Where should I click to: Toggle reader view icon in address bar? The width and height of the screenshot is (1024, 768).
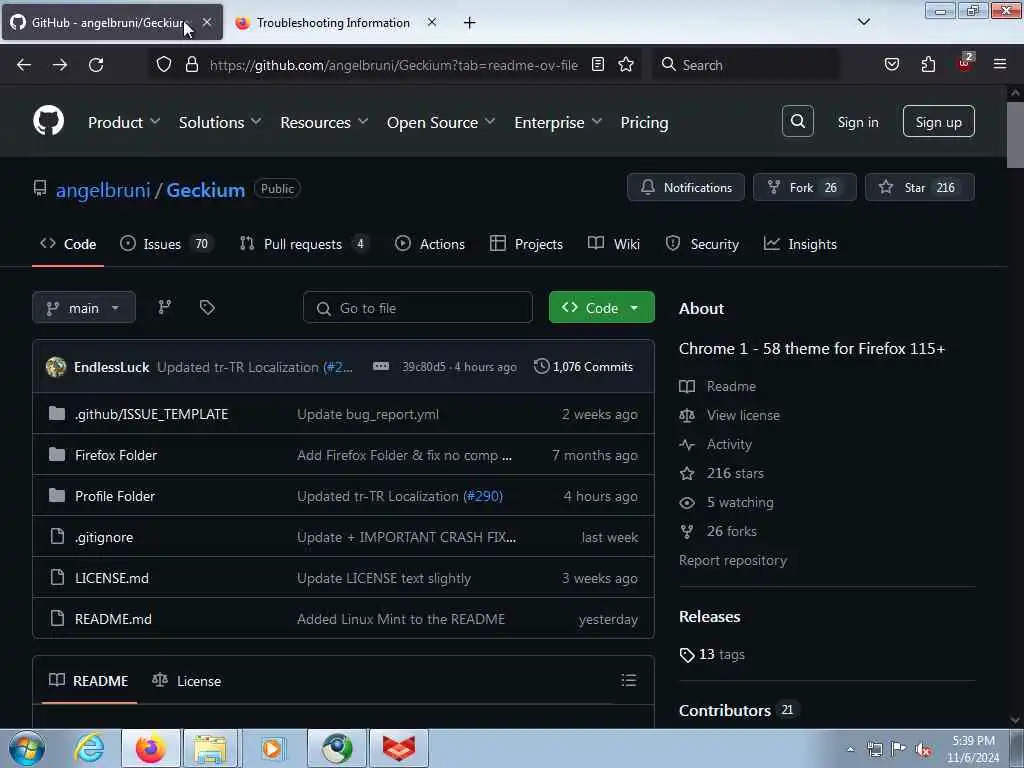point(598,64)
